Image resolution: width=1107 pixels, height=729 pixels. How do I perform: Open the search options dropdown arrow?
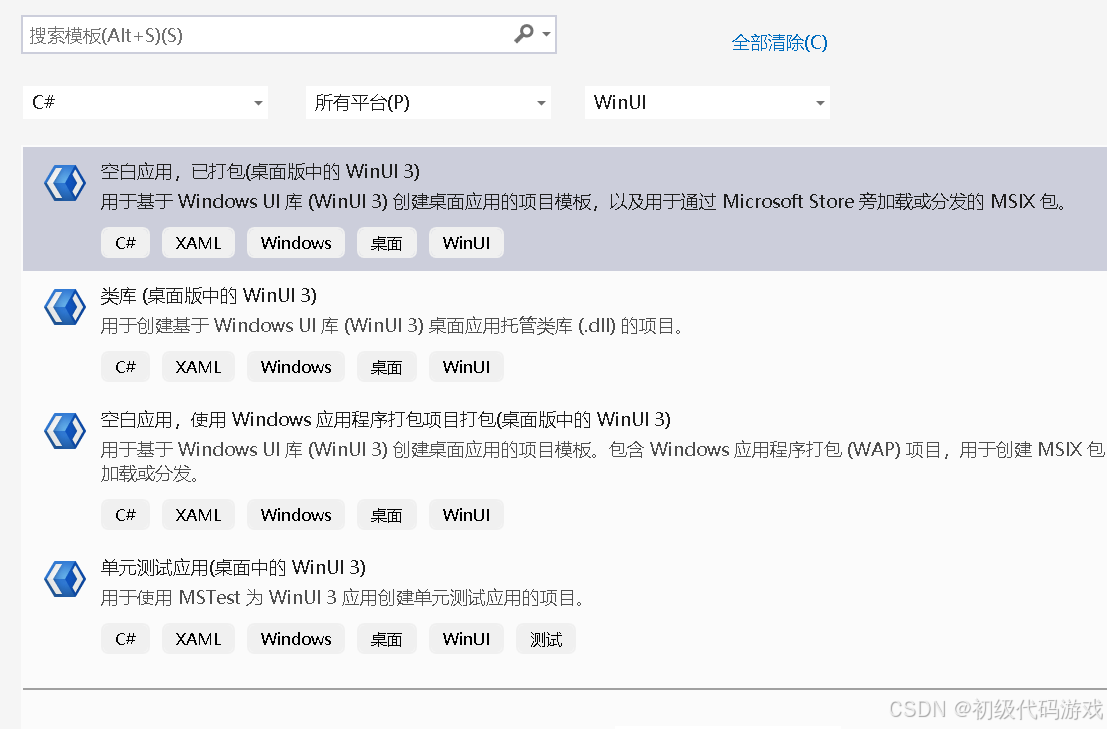(546, 34)
